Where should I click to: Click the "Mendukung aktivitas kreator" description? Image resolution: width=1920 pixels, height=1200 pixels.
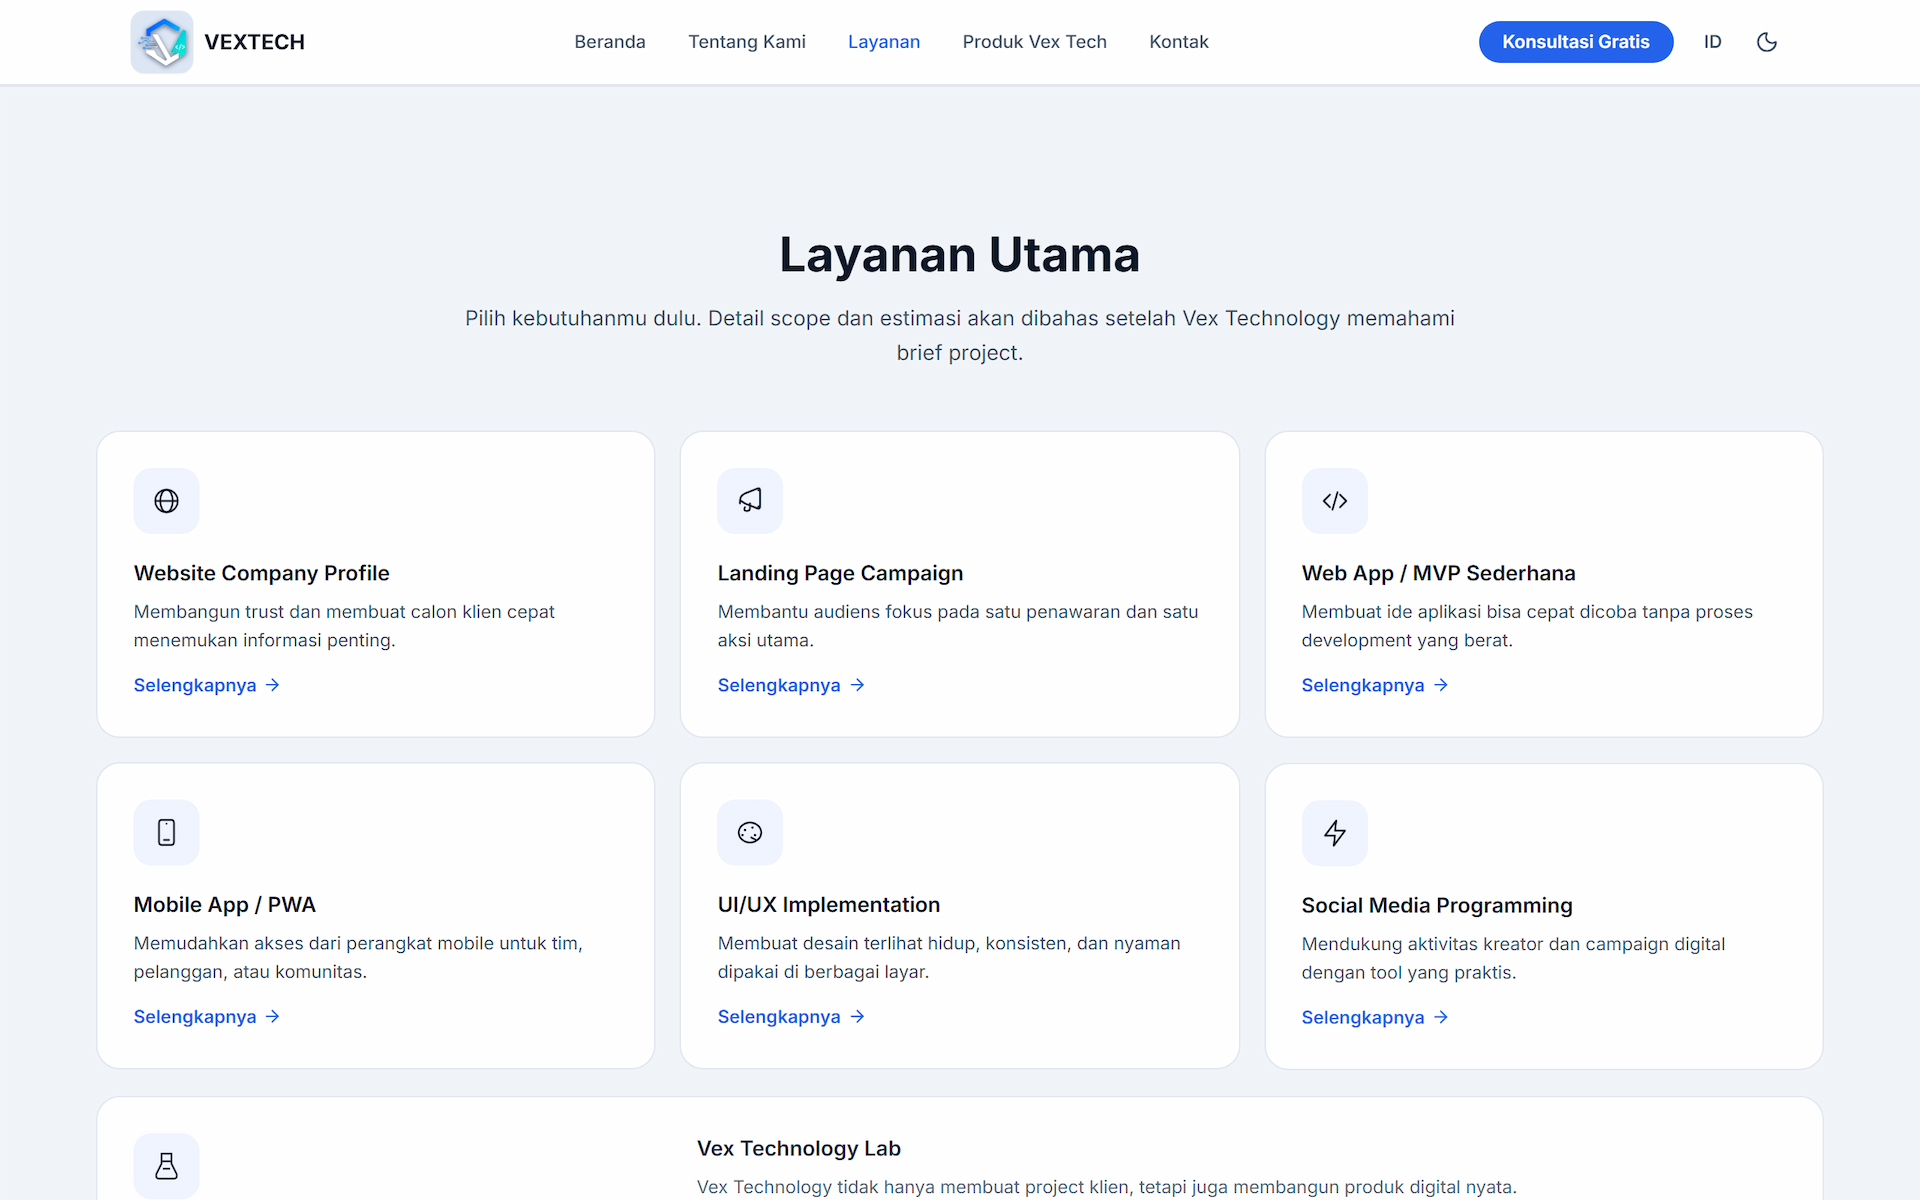[1513, 959]
